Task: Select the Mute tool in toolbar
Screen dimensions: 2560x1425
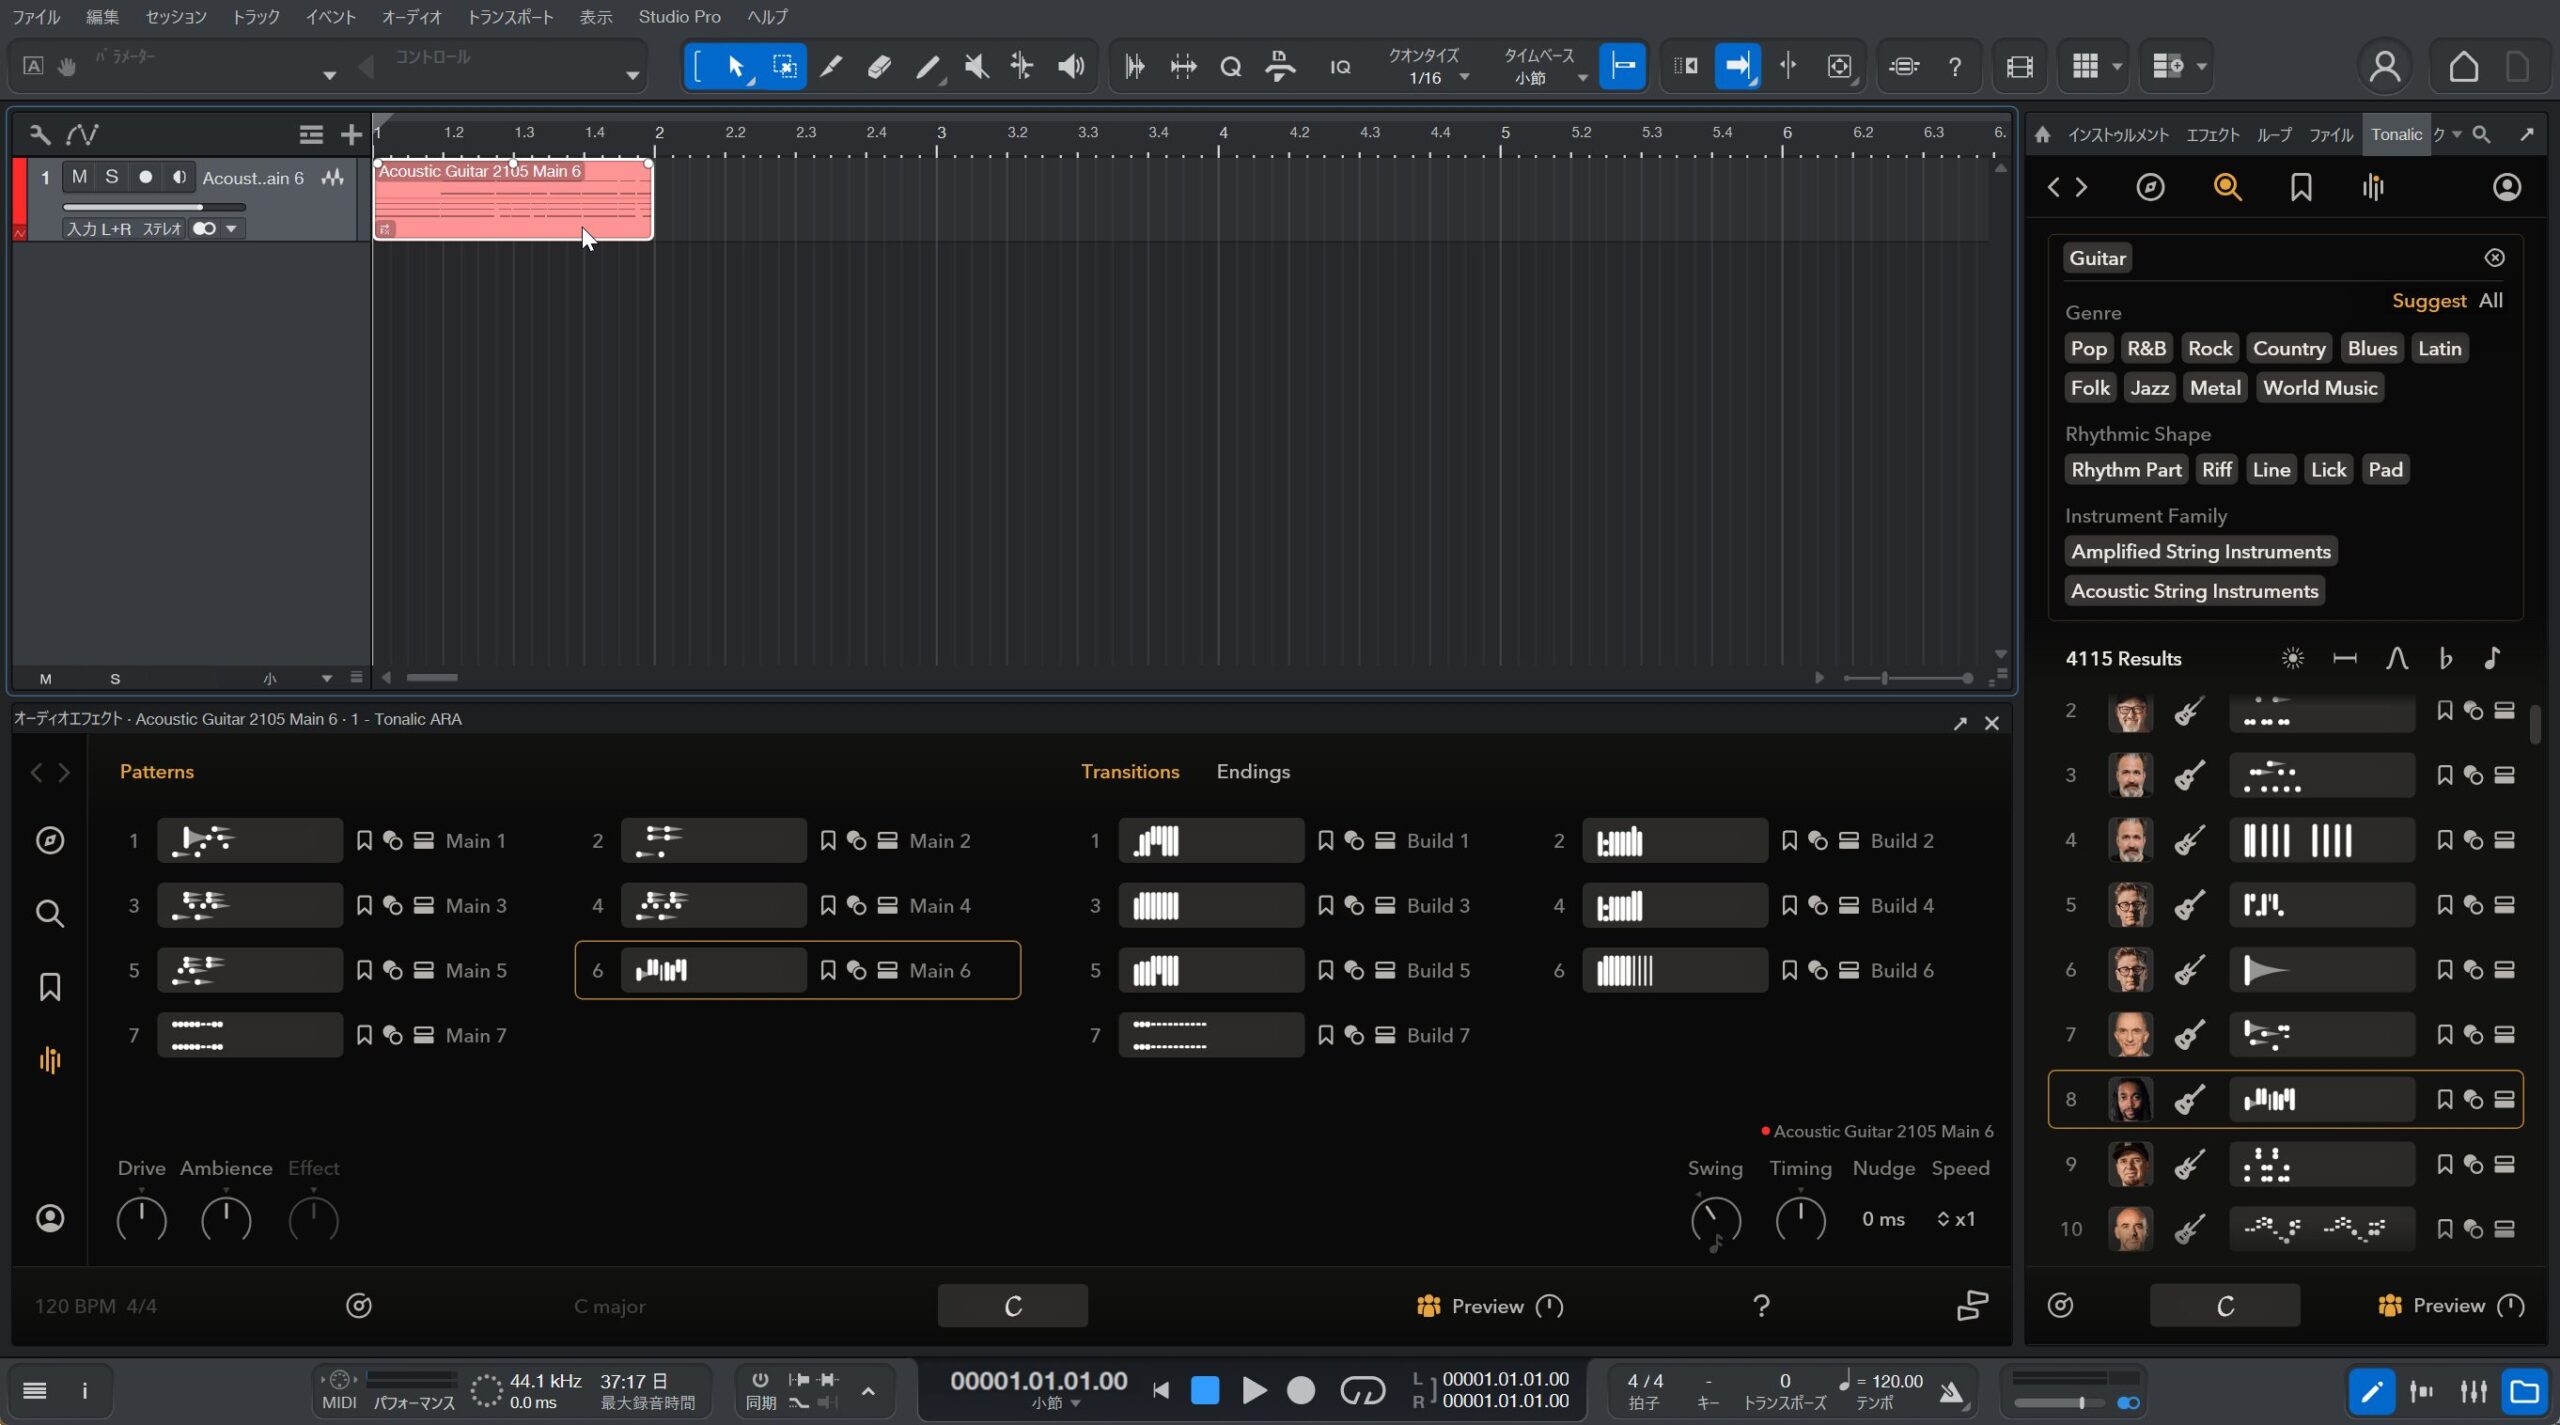Action: (x=976, y=67)
